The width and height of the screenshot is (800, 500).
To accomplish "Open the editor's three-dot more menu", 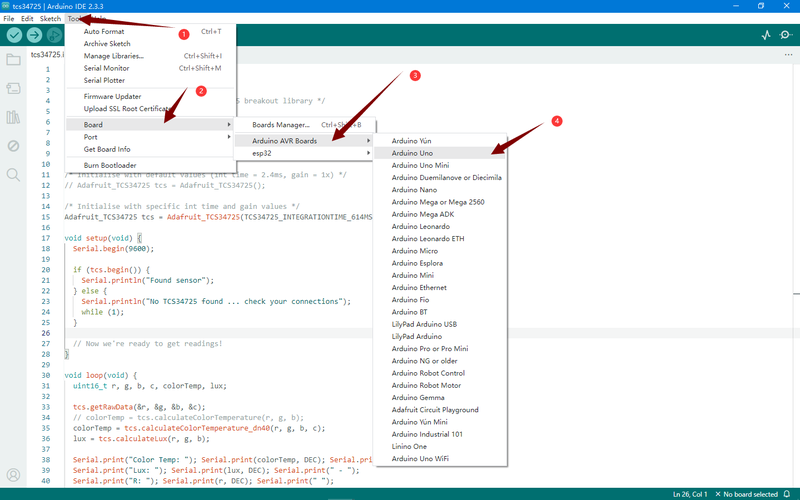I will tap(788, 55).
